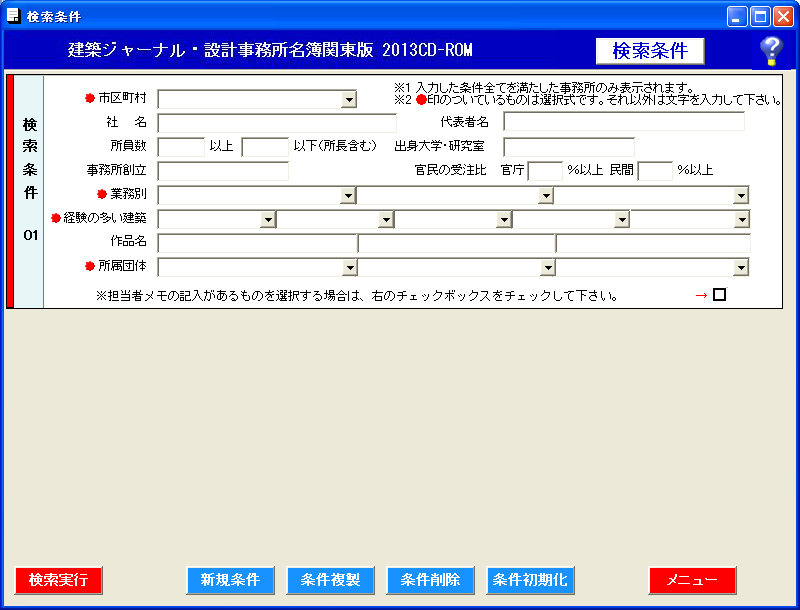The image size is (800, 610).
Task: Close the 検索条件 window
Action: [783, 16]
